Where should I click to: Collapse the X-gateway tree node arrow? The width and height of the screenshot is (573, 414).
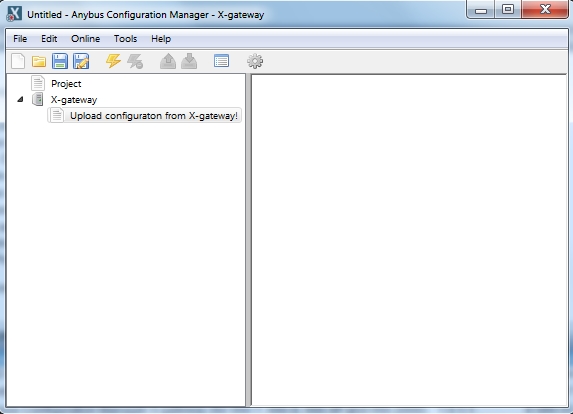tap(20, 99)
